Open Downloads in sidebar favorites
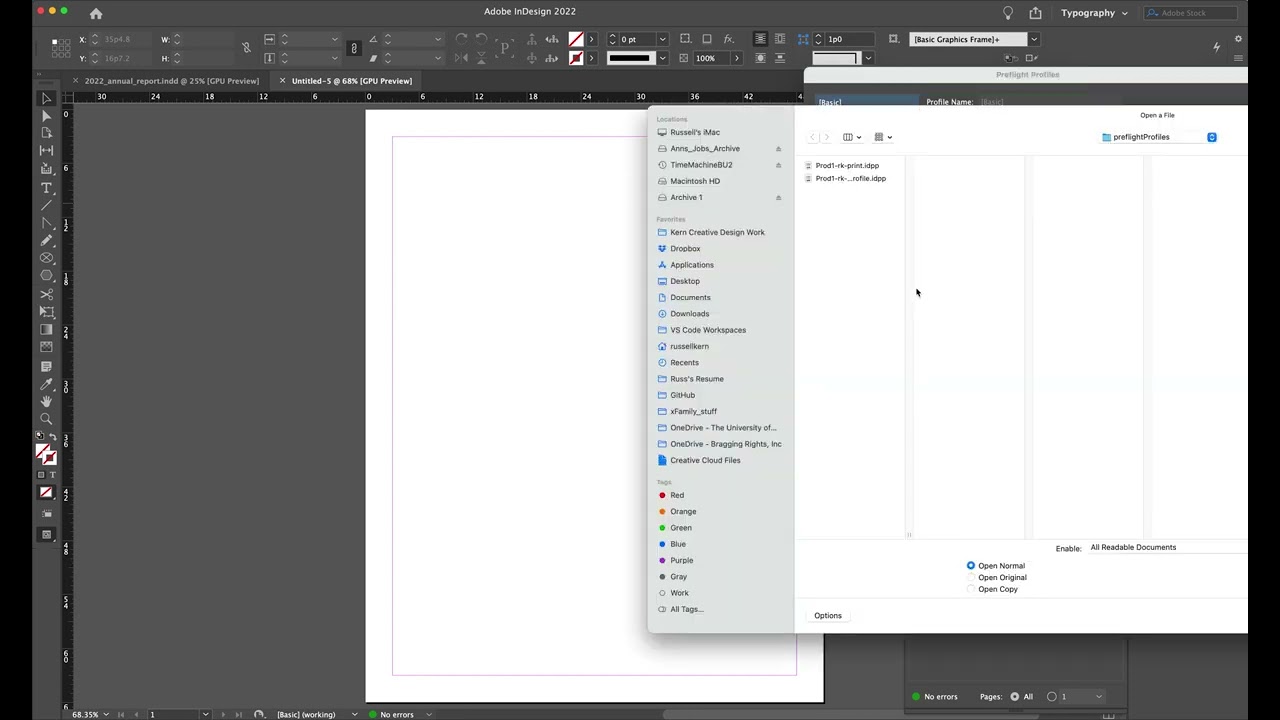Screen dimensions: 1280x720 coord(689,314)
